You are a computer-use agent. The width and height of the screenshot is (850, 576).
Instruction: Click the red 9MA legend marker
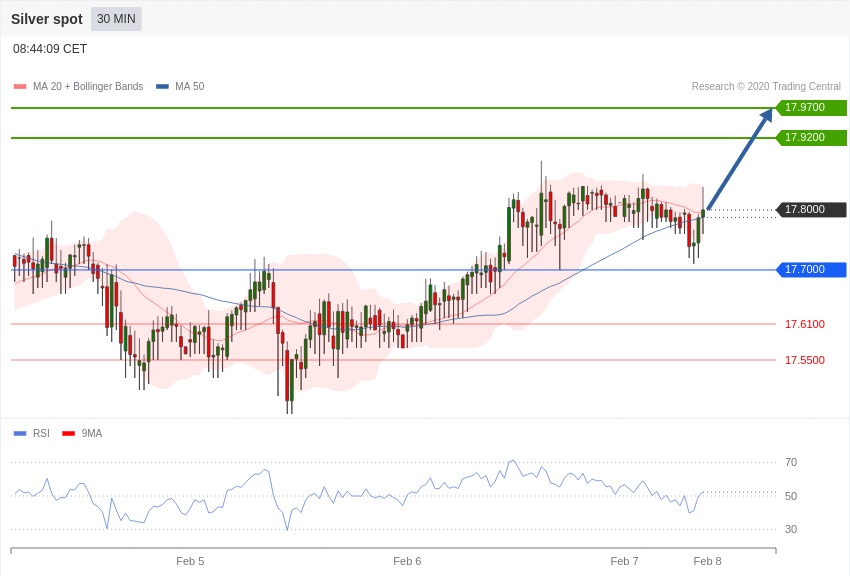(x=68, y=433)
